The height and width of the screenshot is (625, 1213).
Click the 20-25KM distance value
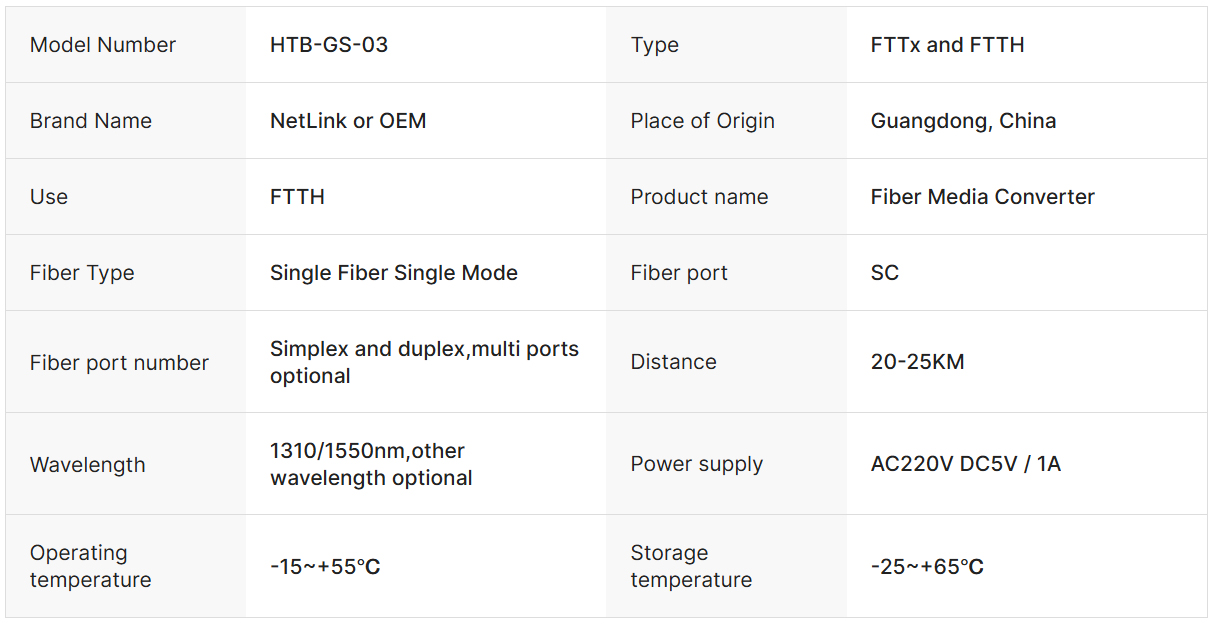coord(917,362)
